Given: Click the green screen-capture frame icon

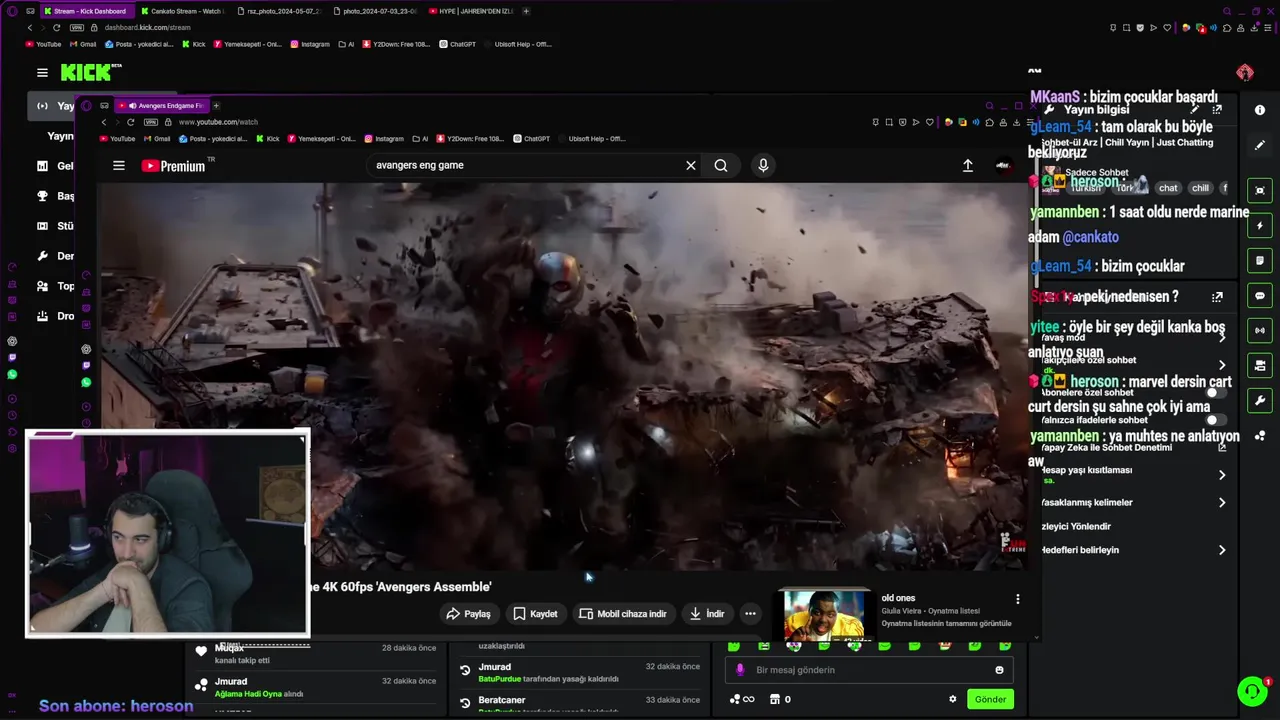Looking at the screenshot, I should click(1260, 190).
